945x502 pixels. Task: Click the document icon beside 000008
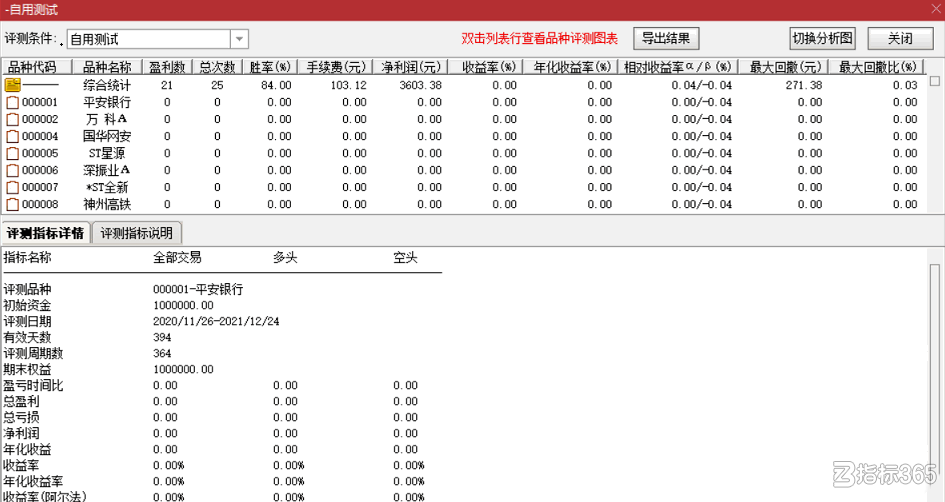(x=12, y=204)
